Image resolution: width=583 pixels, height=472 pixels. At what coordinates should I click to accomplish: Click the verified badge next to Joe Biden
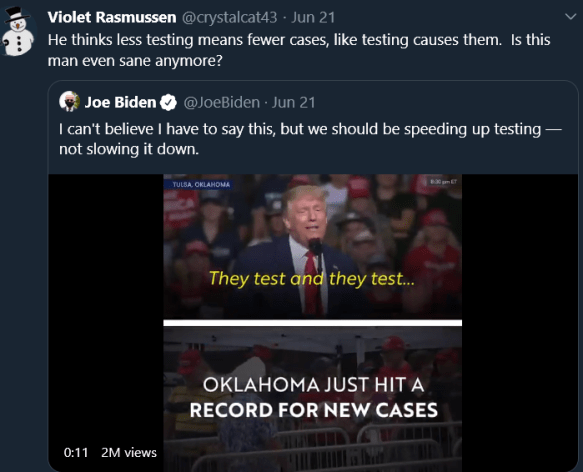[168, 102]
